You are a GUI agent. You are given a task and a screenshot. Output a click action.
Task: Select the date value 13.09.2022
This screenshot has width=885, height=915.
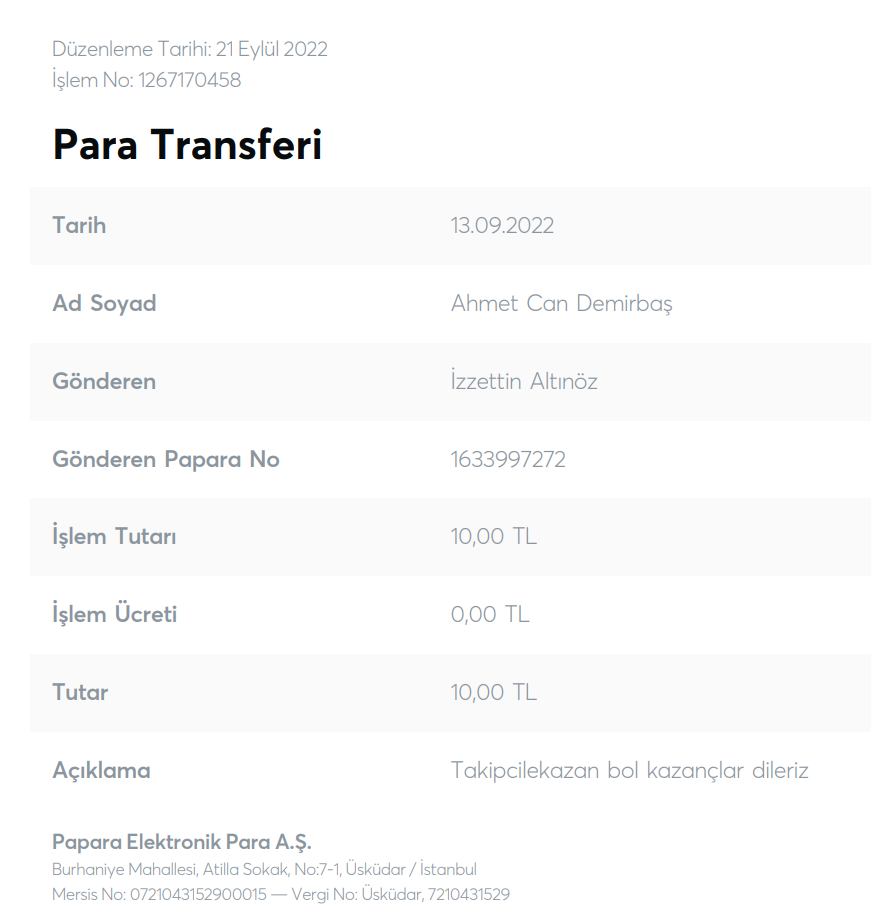point(502,225)
